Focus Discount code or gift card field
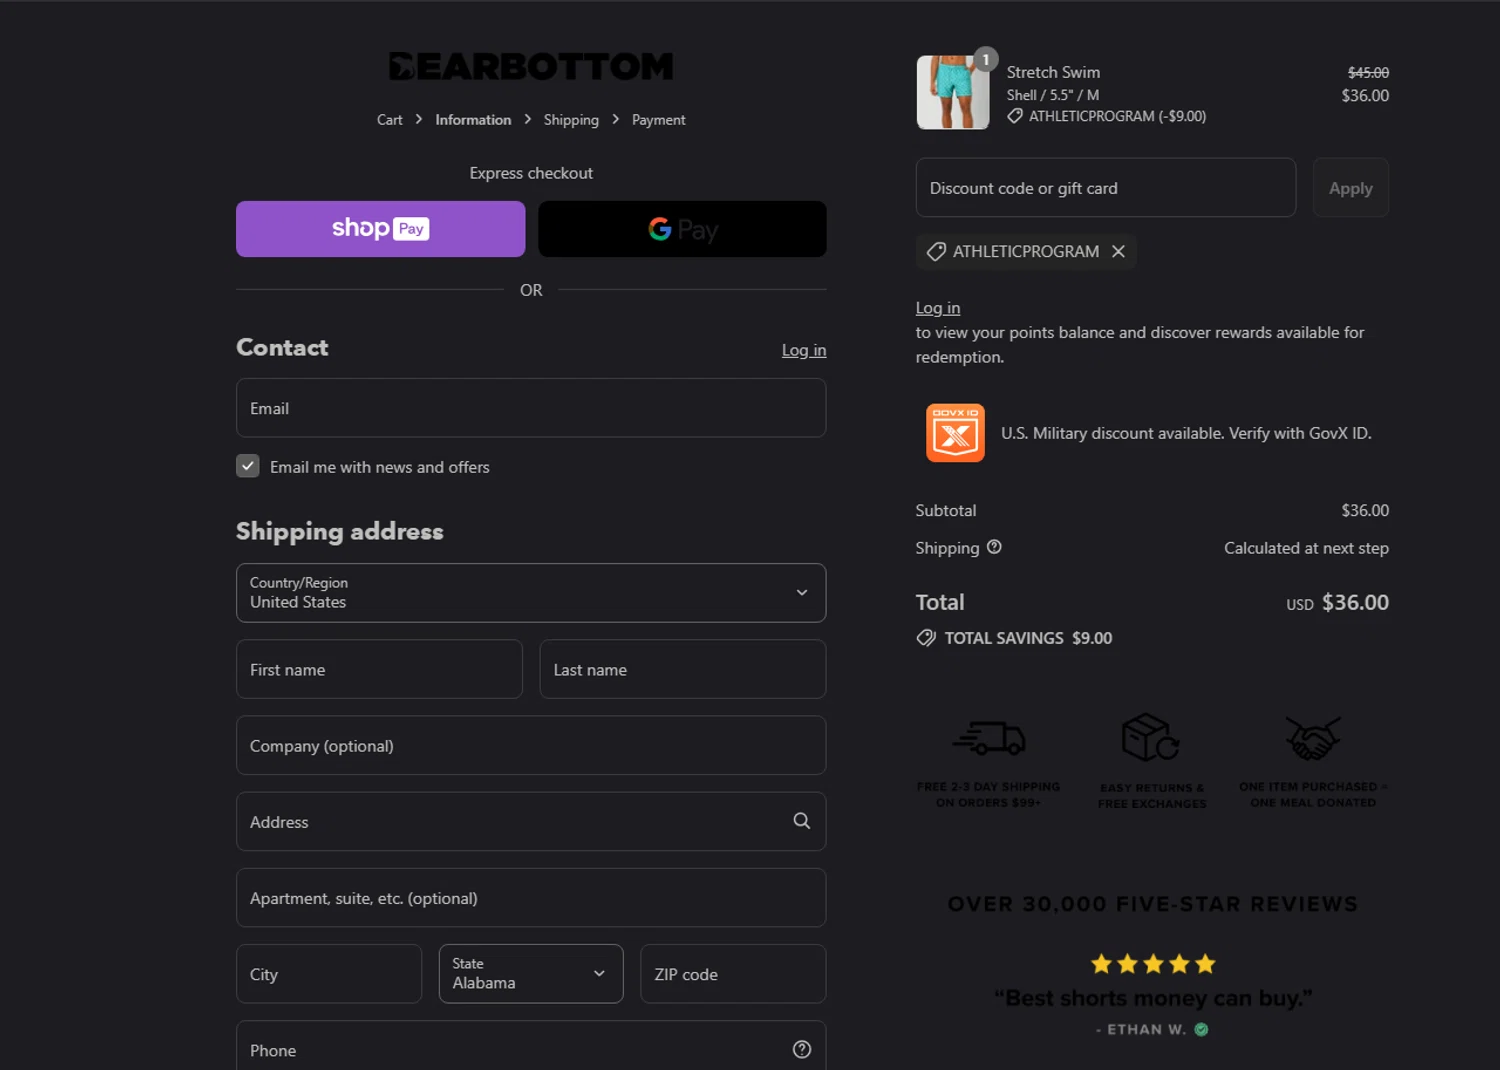The height and width of the screenshot is (1070, 1500). point(1106,187)
